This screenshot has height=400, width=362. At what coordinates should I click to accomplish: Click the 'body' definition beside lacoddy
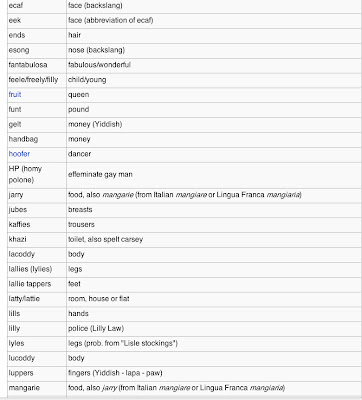76,254
